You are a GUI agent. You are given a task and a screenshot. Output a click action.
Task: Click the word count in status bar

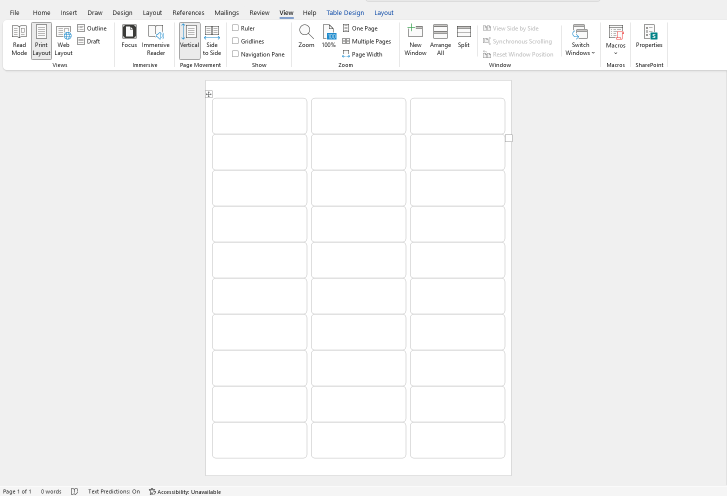[51, 491]
